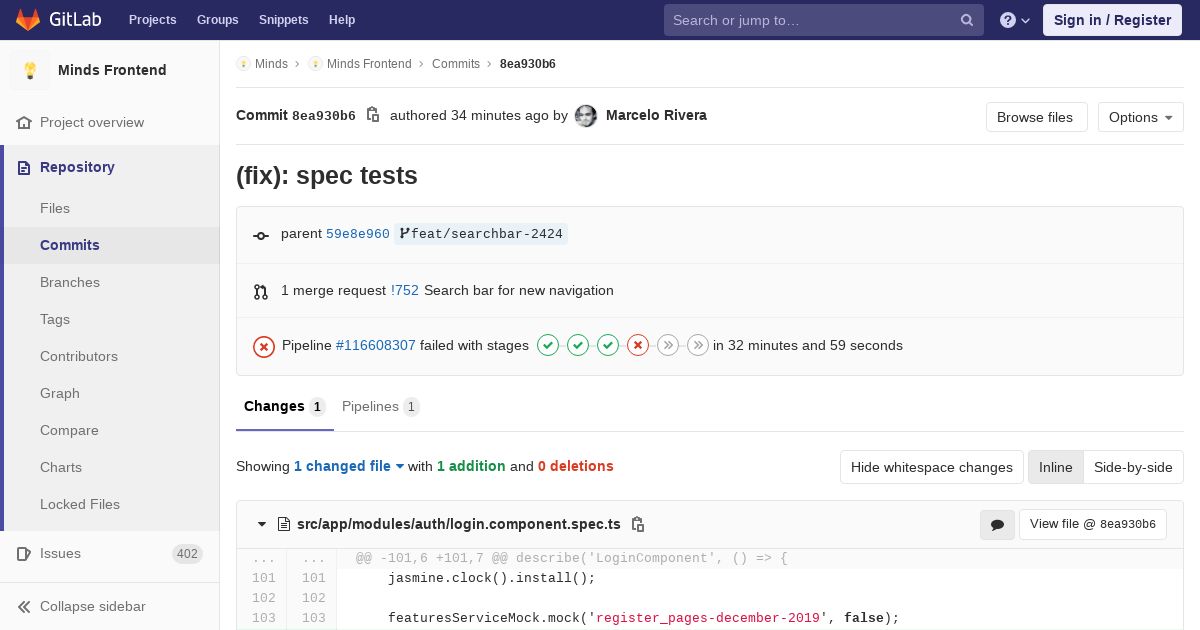Focus the Search or jump to field

coord(824,20)
